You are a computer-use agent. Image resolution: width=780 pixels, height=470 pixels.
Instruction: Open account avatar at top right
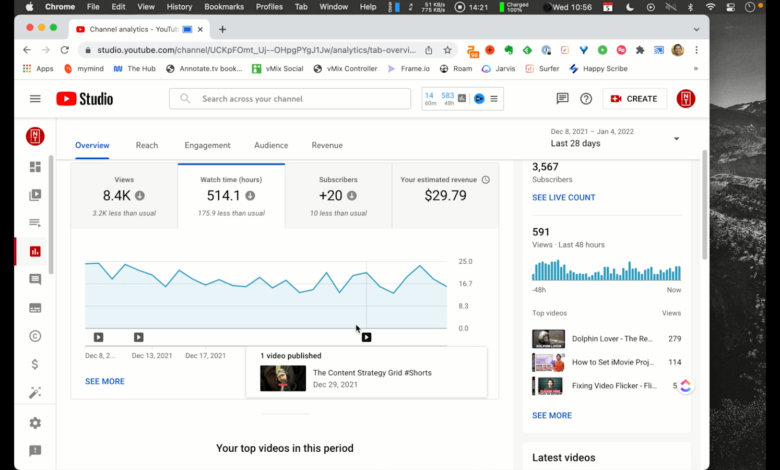(x=685, y=98)
